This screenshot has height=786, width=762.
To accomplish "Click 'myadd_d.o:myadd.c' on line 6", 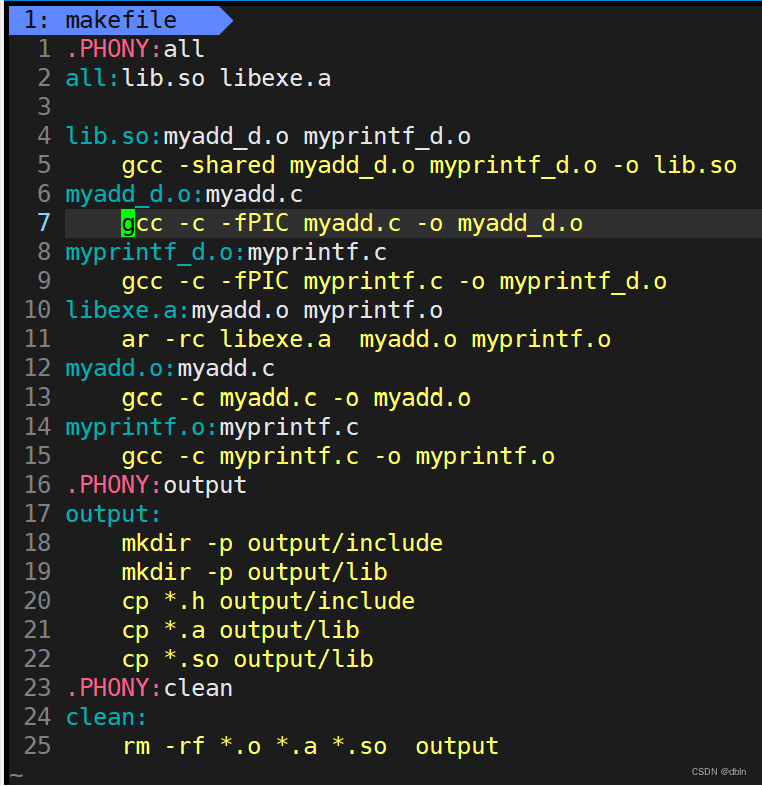I will point(184,194).
